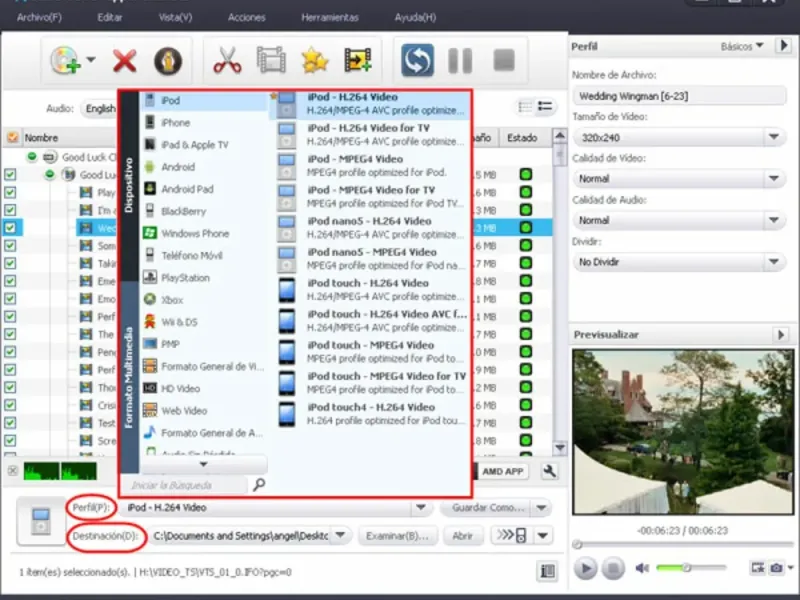Open the Ayuda(H) menu

tap(415, 17)
